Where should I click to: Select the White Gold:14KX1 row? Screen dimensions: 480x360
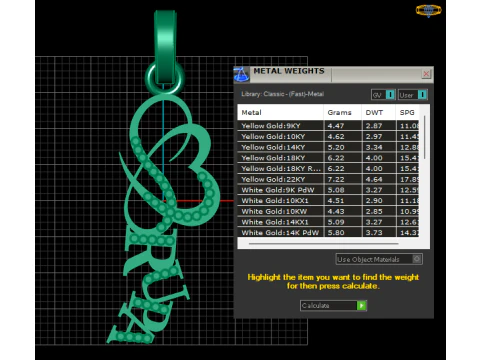328,222
